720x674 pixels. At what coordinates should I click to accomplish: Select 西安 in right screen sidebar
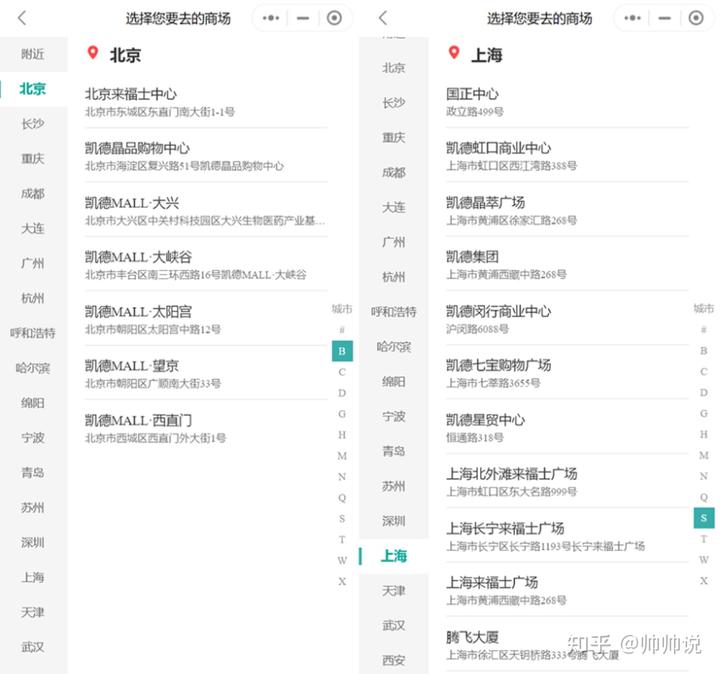[x=394, y=660]
